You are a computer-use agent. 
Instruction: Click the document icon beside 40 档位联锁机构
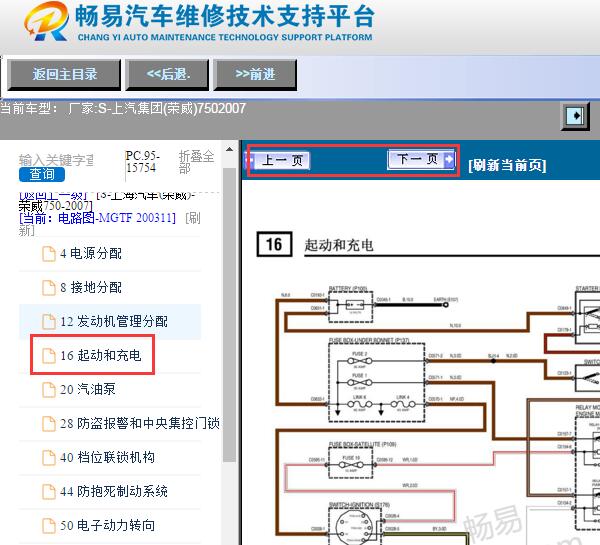49,458
